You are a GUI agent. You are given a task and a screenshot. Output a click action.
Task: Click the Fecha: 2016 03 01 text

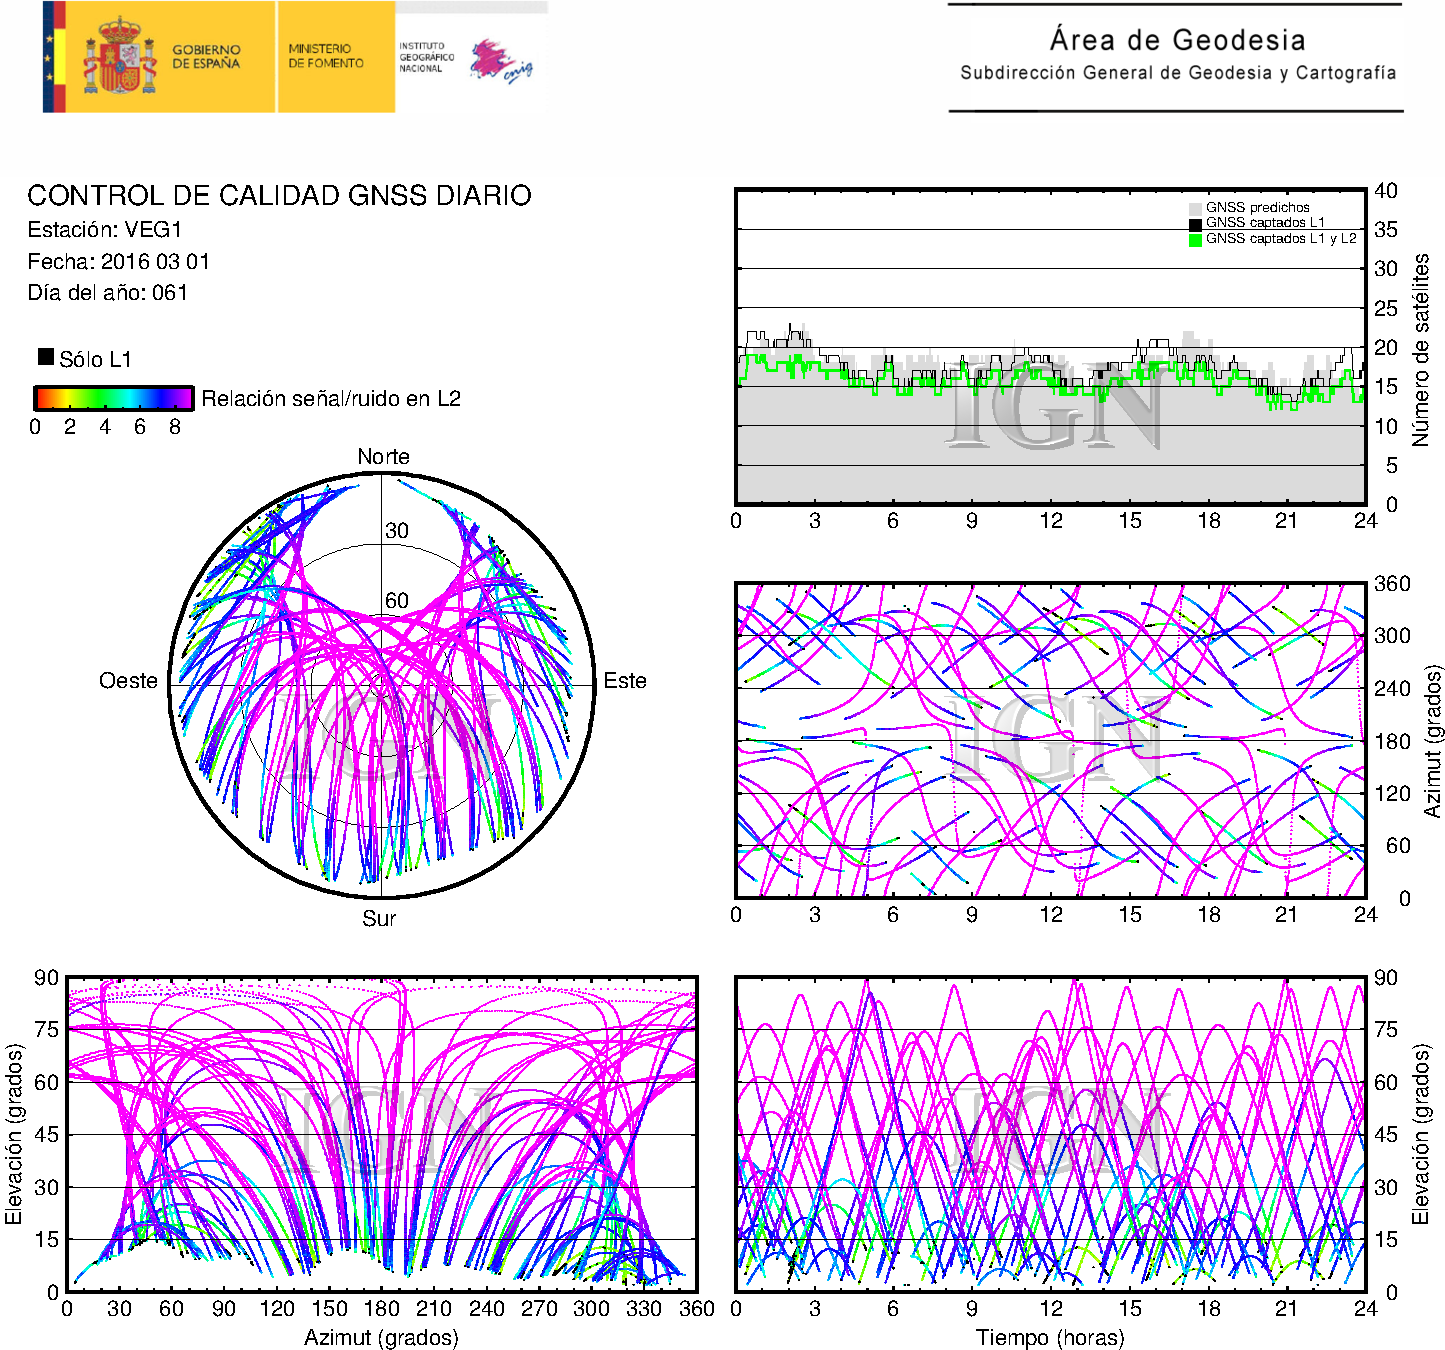[118, 262]
